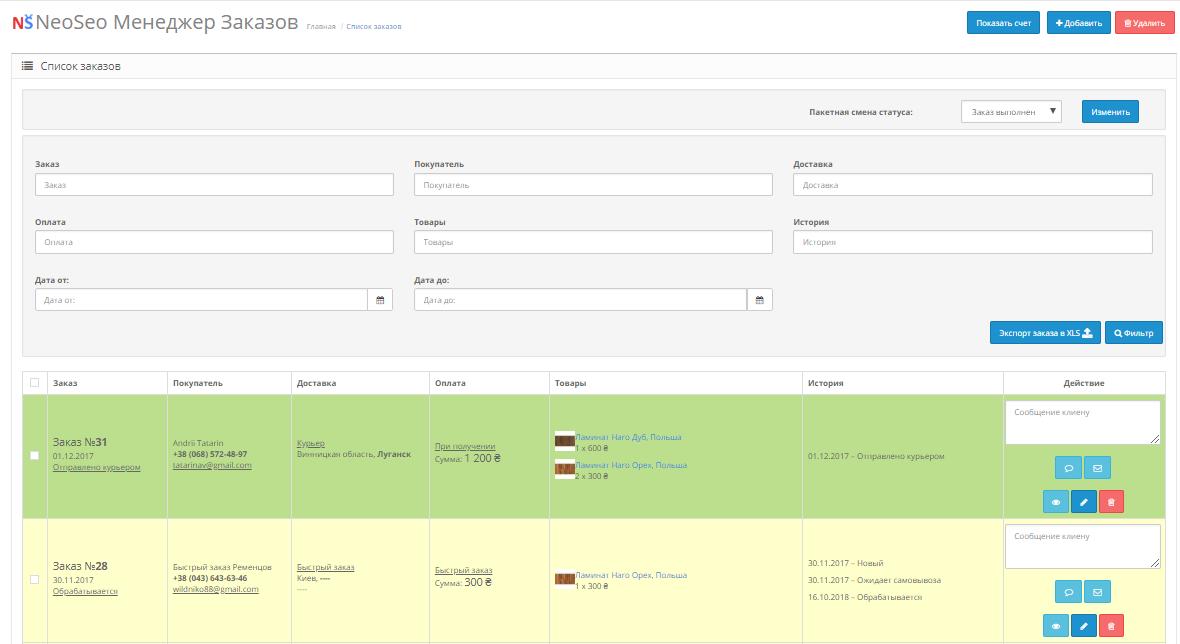Open the batch status dropdown Заказ выполнен
This screenshot has width=1180, height=644.
pos(1010,112)
